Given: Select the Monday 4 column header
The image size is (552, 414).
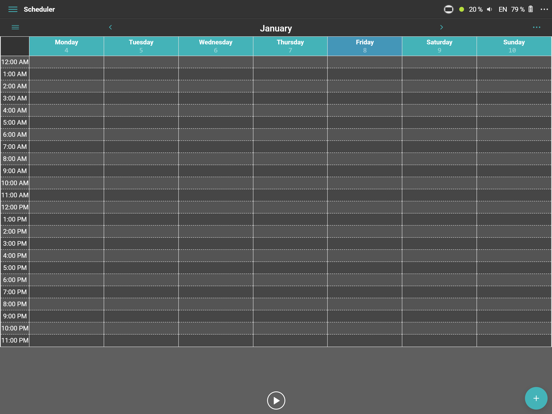Looking at the screenshot, I should pos(67,46).
